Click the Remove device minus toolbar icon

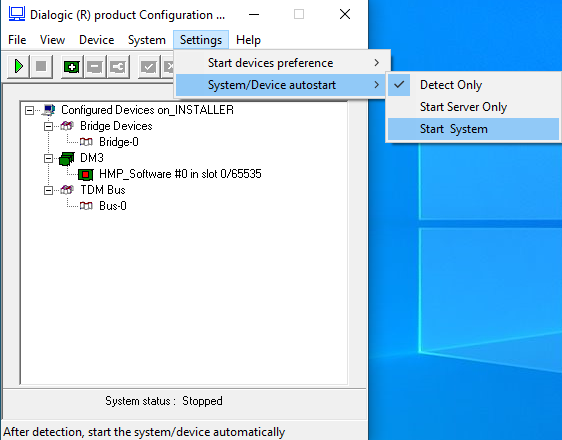pyautogui.click(x=95, y=67)
